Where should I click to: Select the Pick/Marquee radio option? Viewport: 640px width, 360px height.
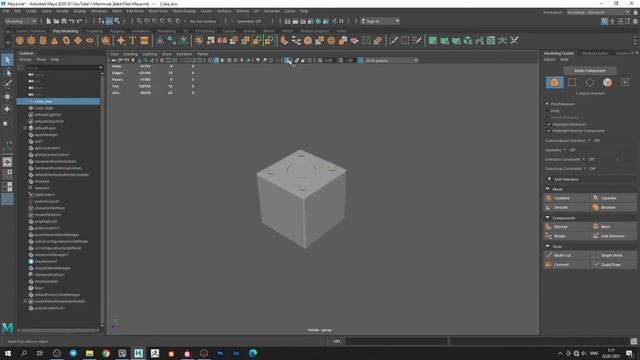click(547, 104)
